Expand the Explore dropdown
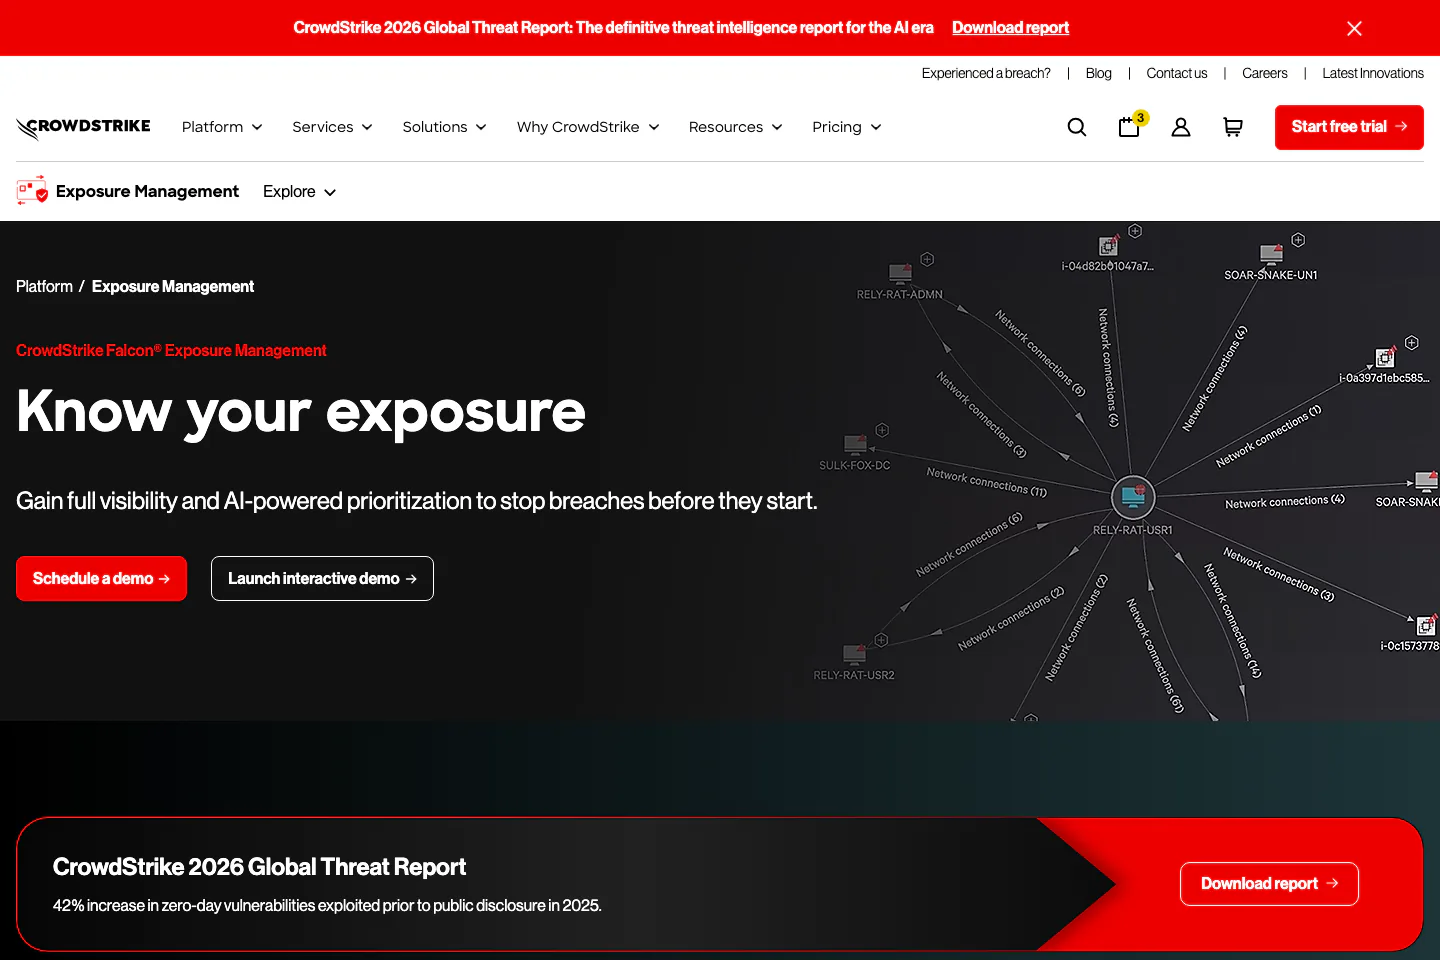The height and width of the screenshot is (960, 1440). click(x=299, y=192)
